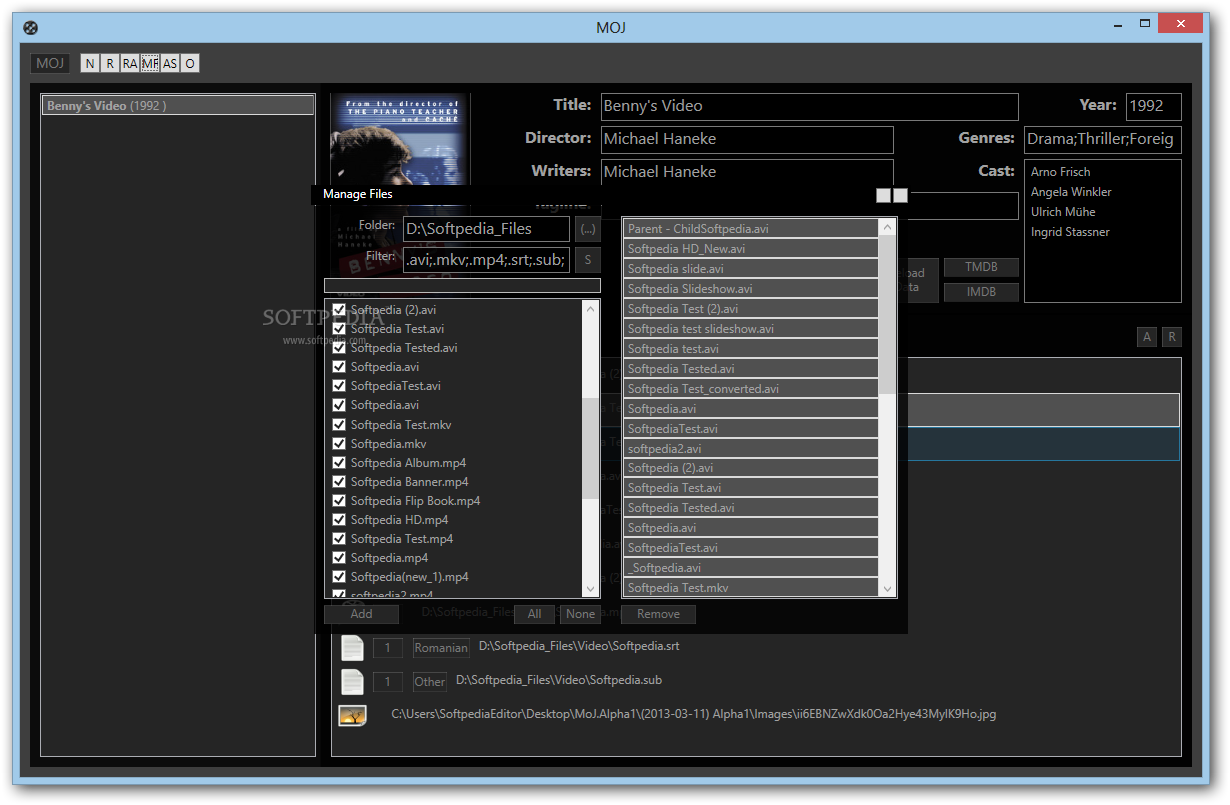Click the up arrow of the checkbox list scrollbar

(590, 309)
